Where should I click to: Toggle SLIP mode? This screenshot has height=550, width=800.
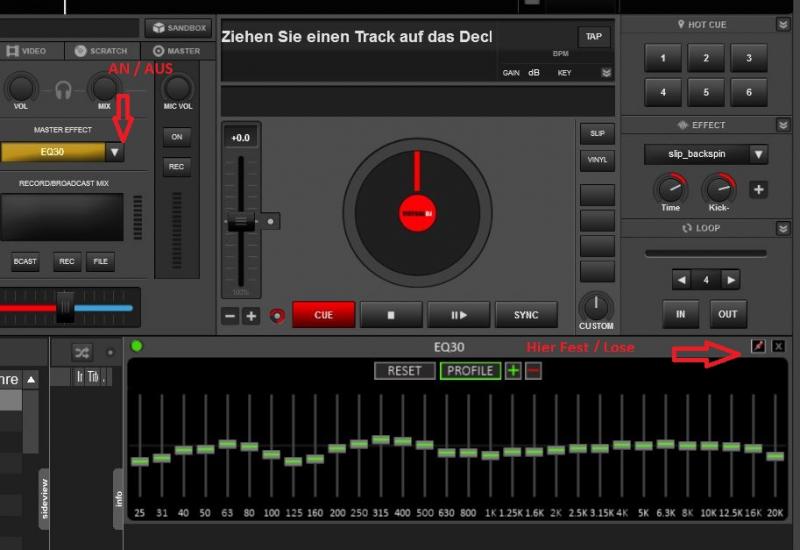(597, 134)
